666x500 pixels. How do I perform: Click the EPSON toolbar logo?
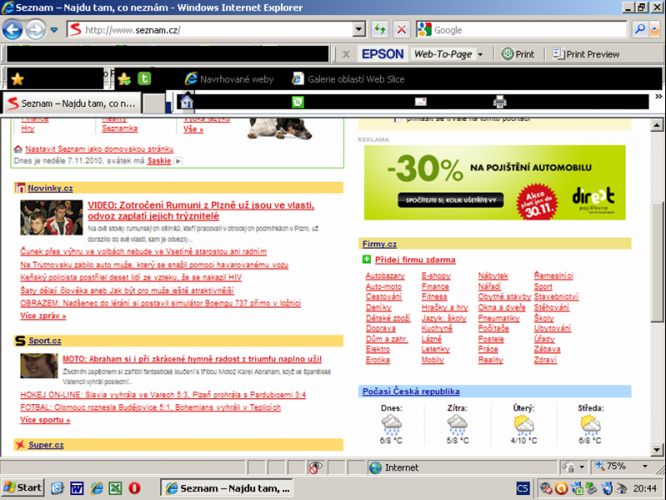382,54
